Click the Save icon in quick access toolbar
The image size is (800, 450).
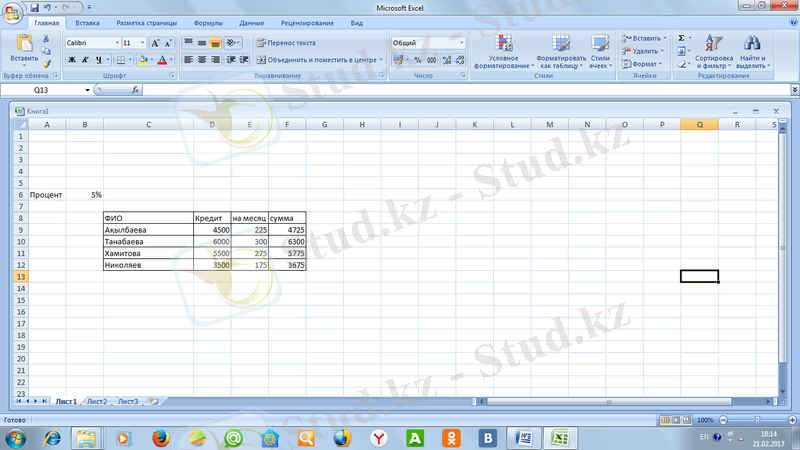(33, 7)
